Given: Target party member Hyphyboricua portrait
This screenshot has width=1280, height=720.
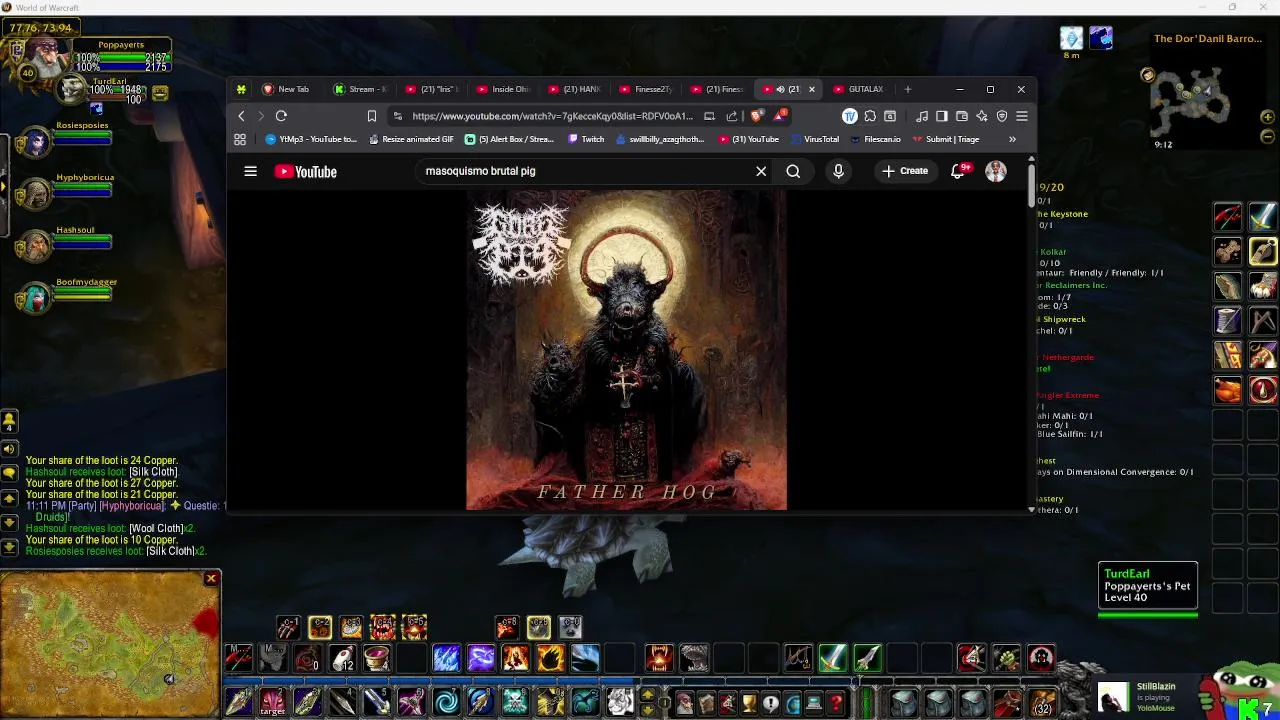Looking at the screenshot, I should 35,194.
